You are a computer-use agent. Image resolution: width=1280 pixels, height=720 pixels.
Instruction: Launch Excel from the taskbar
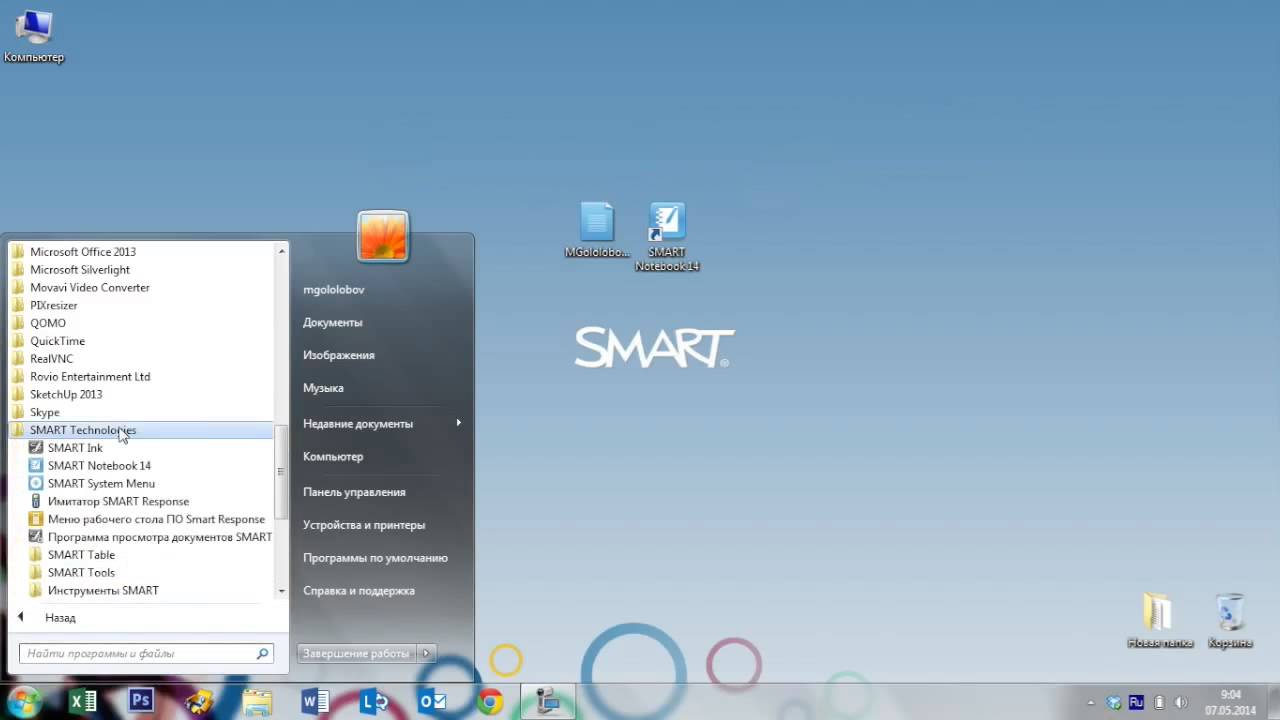(x=83, y=701)
